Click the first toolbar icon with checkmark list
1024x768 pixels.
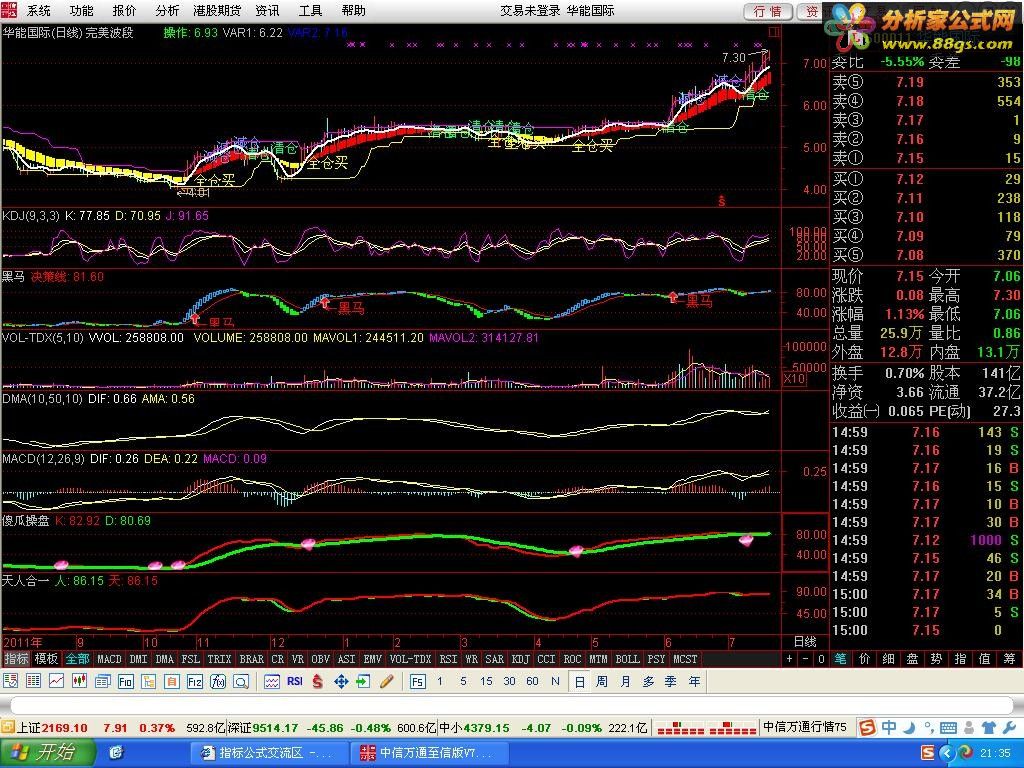tap(10, 682)
